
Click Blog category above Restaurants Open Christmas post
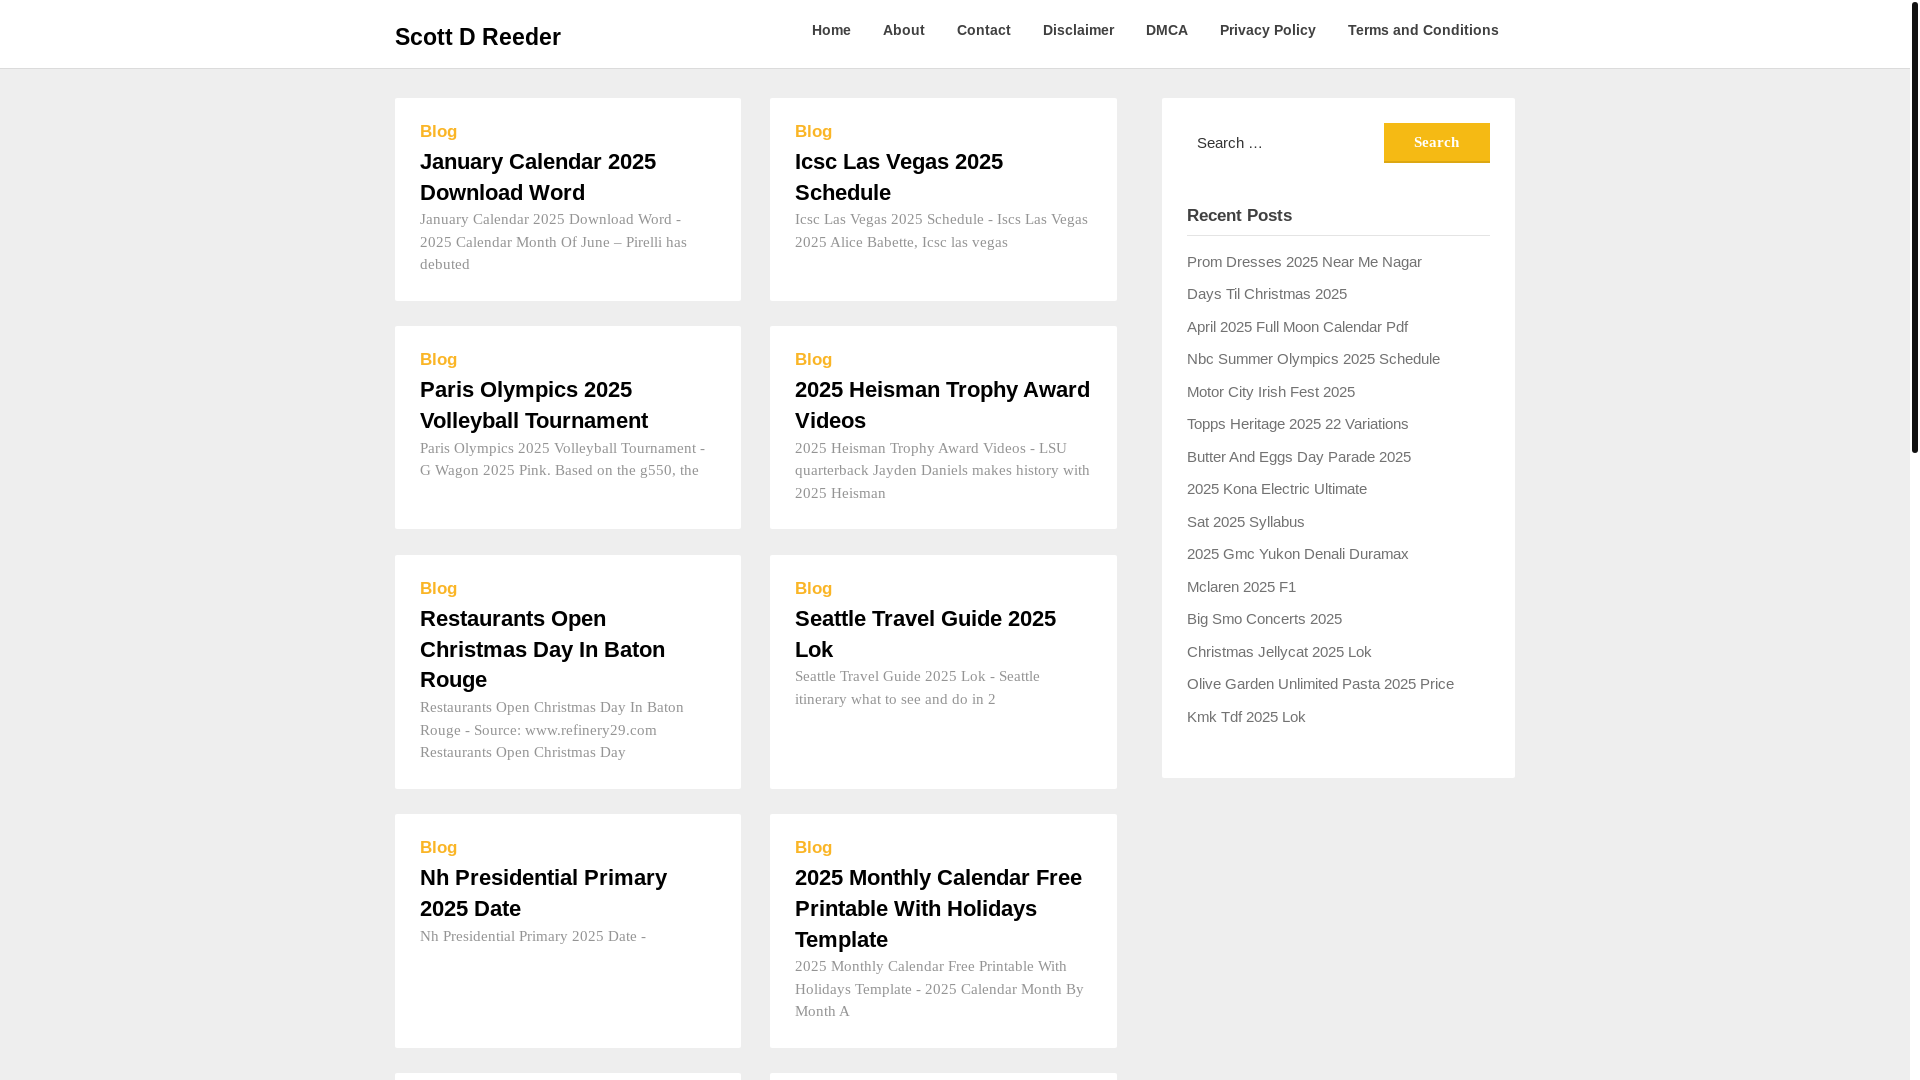pos(438,589)
